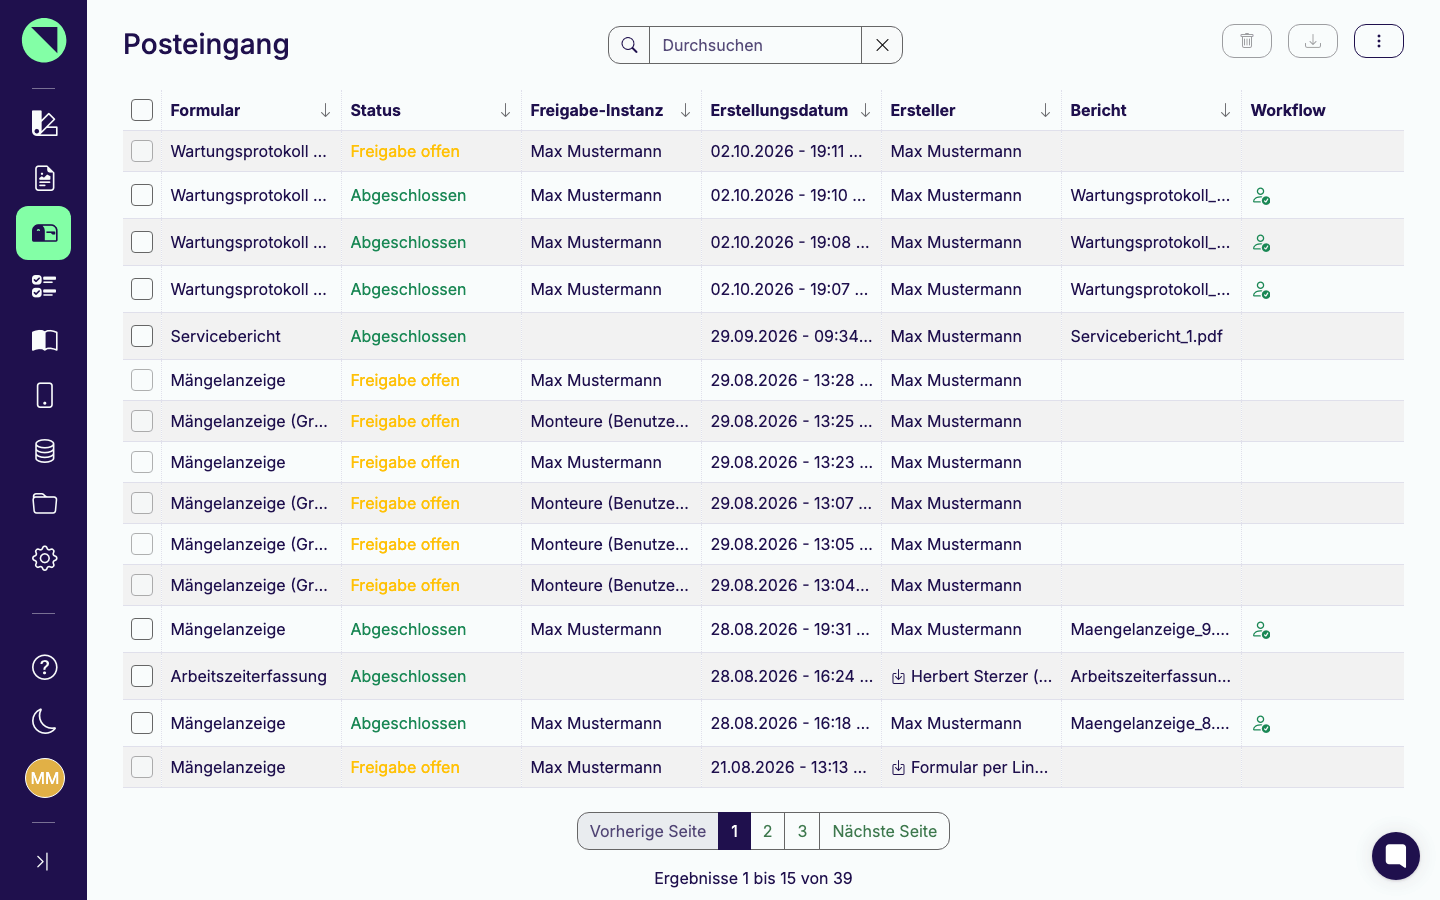The height and width of the screenshot is (900, 1440).
Task: Open the settings gear in sidebar
Action: tap(44, 558)
